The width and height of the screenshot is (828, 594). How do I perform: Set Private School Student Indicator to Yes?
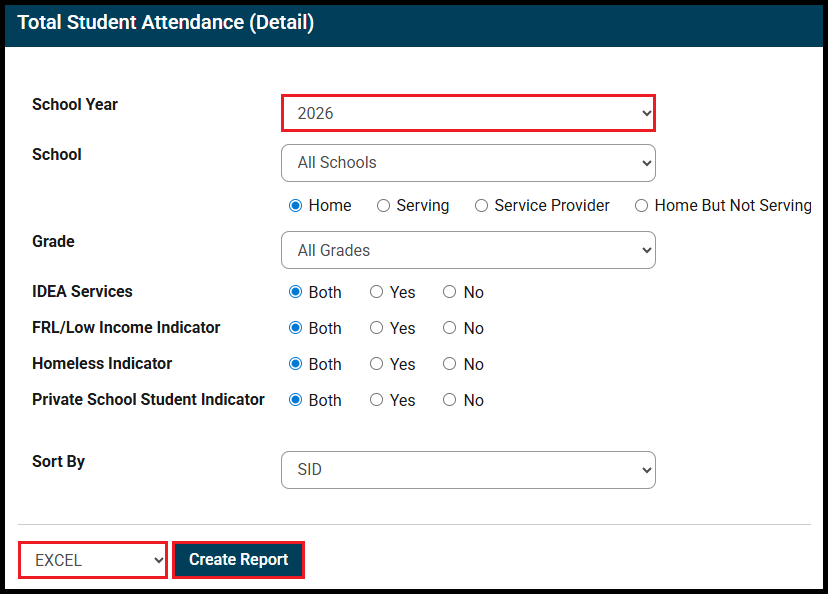coord(377,400)
